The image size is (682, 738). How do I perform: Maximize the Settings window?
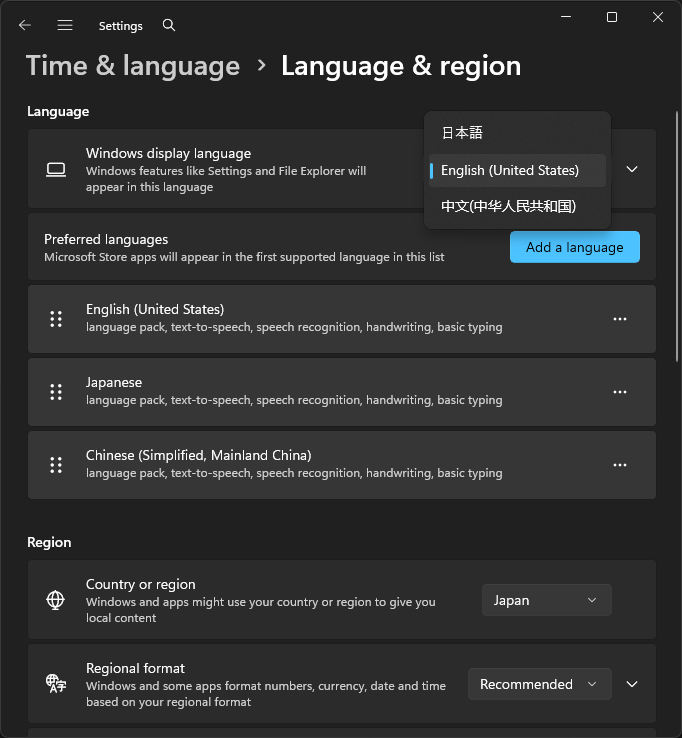612,17
